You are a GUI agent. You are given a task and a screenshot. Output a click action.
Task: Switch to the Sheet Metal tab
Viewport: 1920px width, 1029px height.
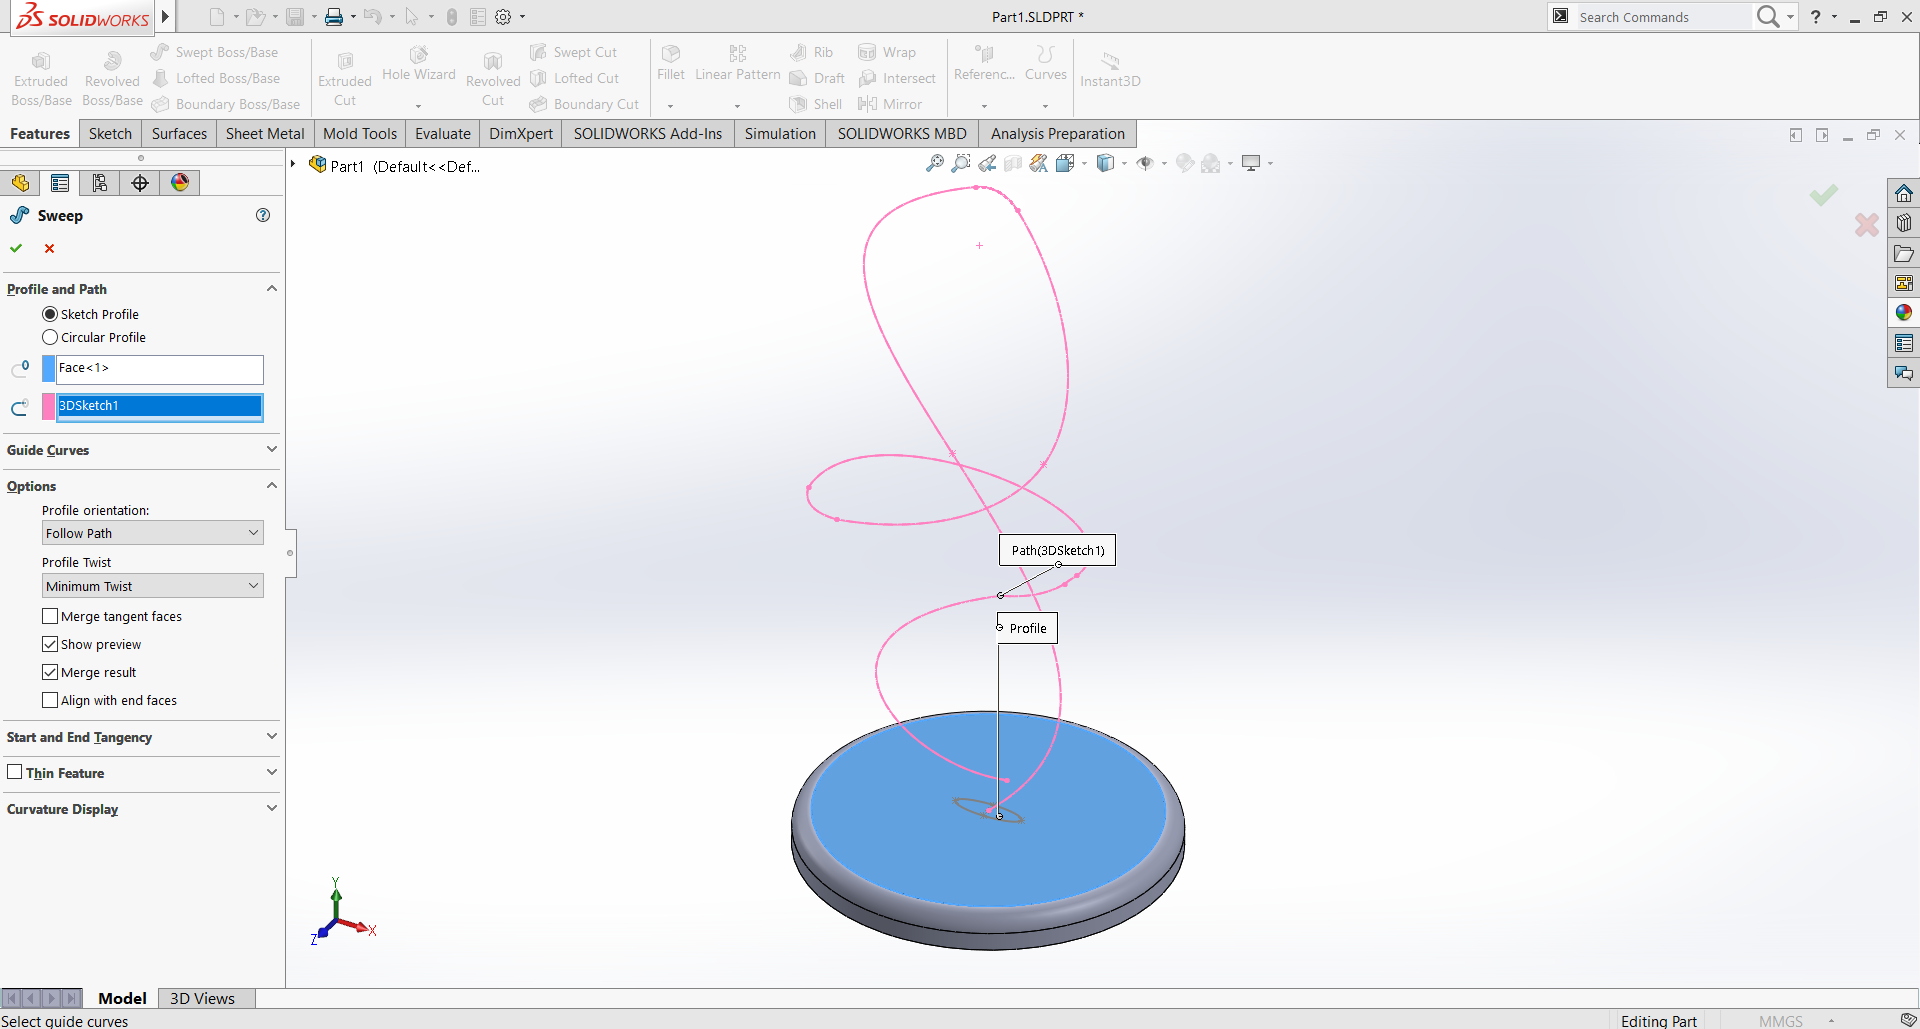pyautogui.click(x=264, y=133)
